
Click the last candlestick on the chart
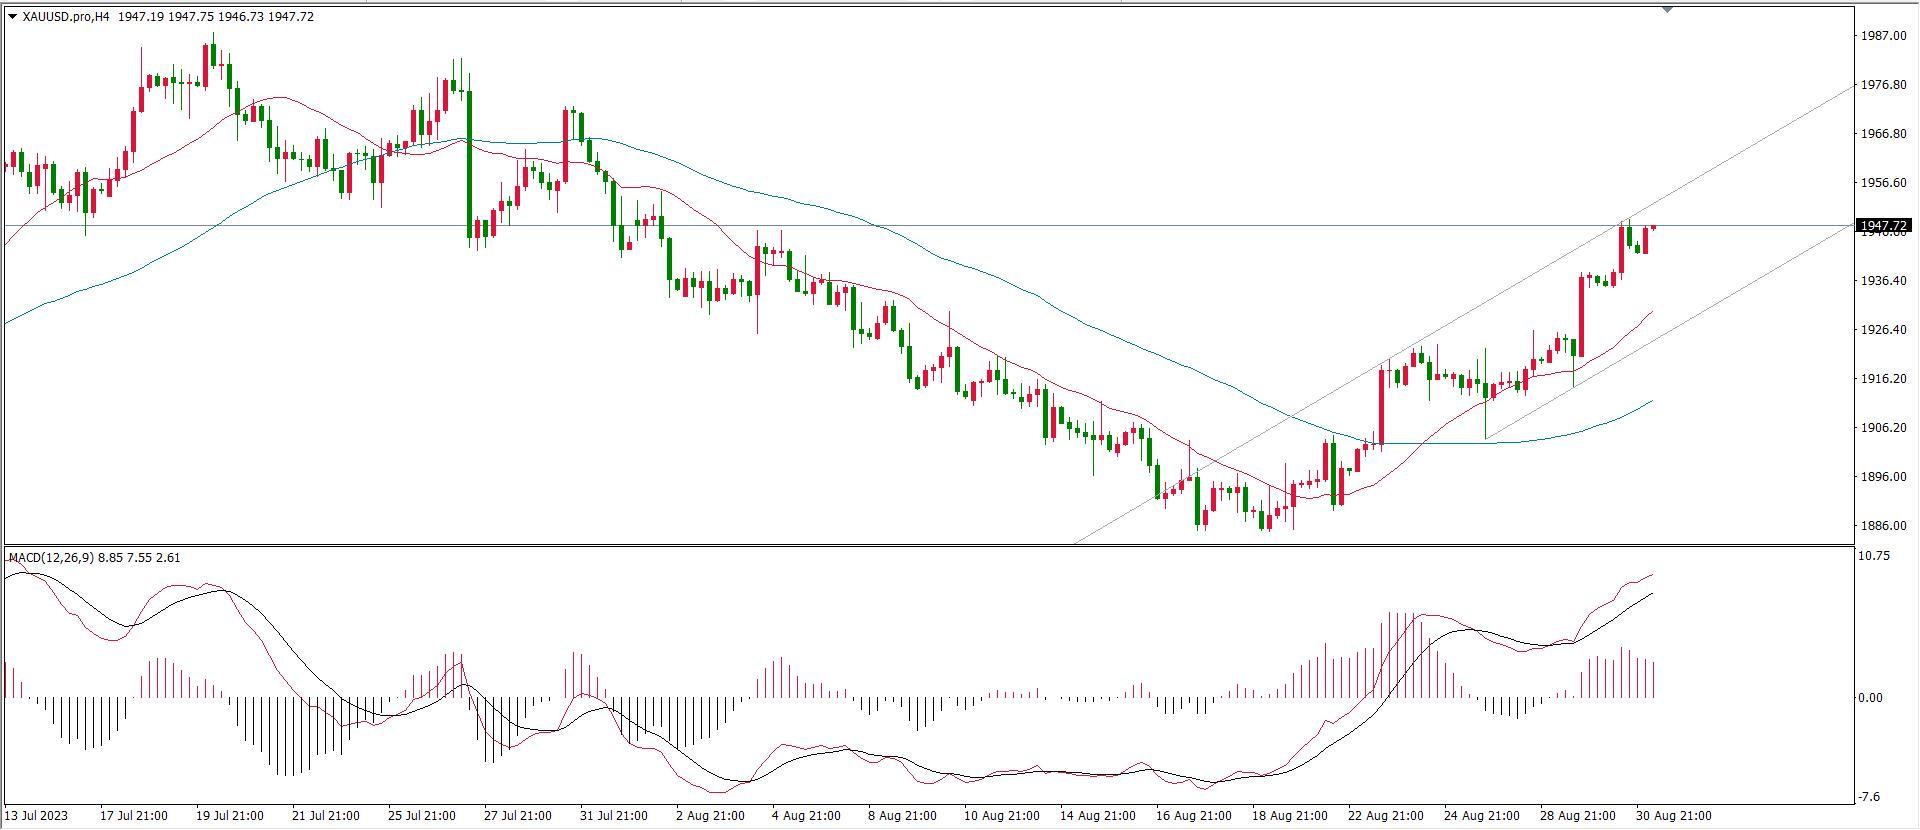[1654, 228]
